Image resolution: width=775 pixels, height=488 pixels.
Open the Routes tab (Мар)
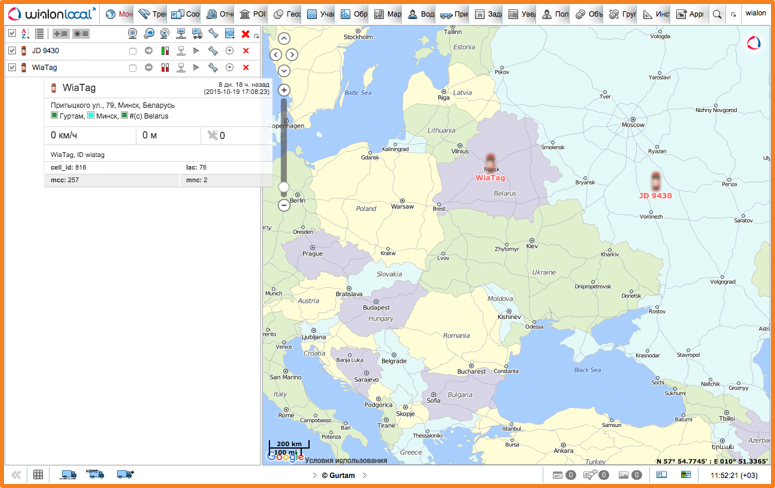(387, 14)
